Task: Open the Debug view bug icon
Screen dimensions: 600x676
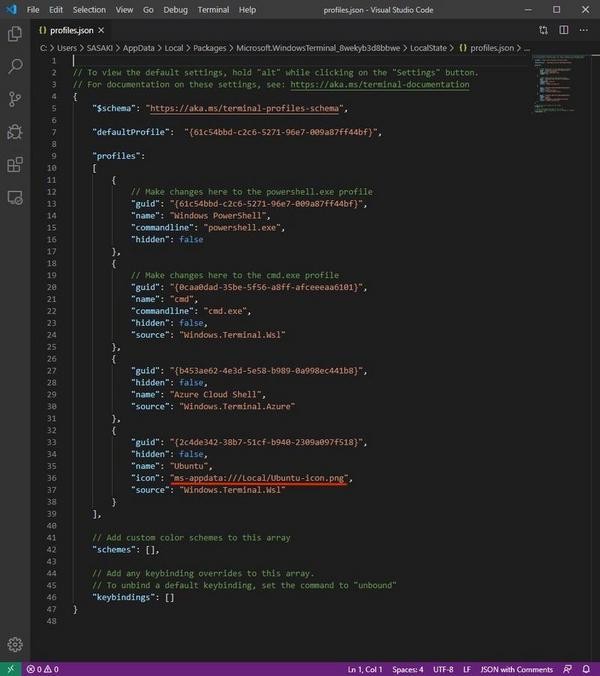Action: [15, 132]
